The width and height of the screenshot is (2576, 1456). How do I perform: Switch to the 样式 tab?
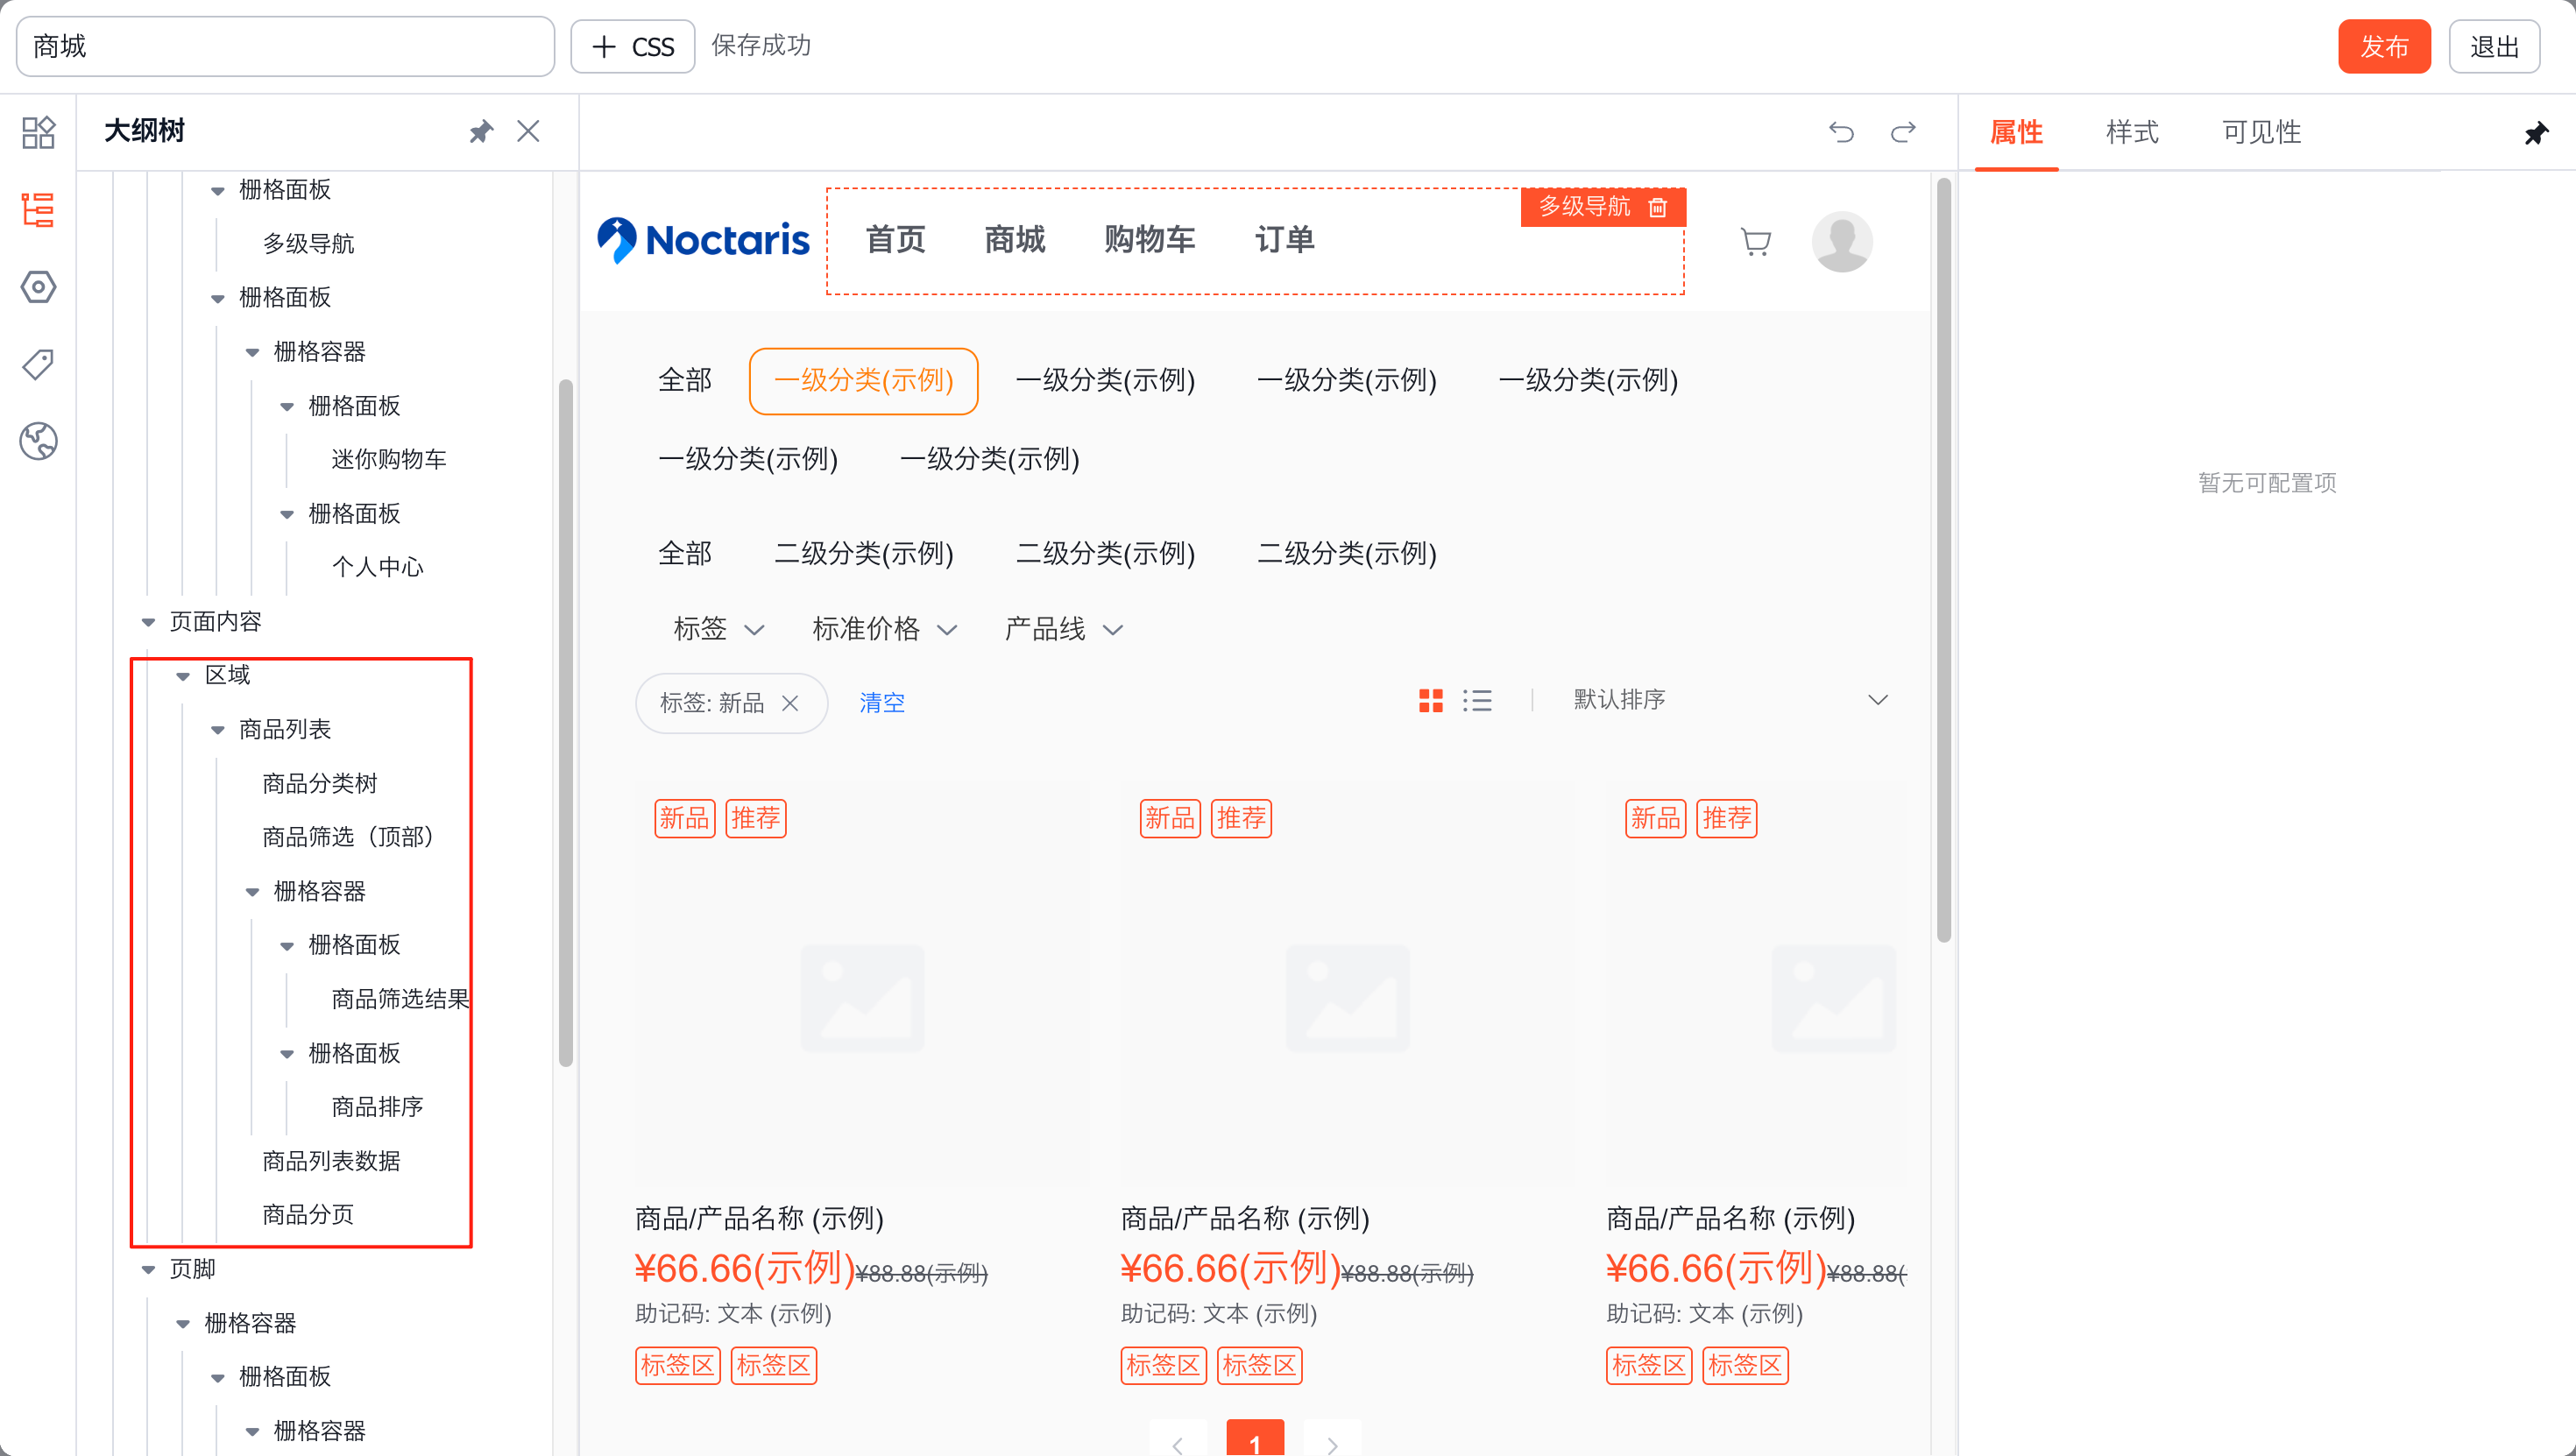(x=2131, y=132)
